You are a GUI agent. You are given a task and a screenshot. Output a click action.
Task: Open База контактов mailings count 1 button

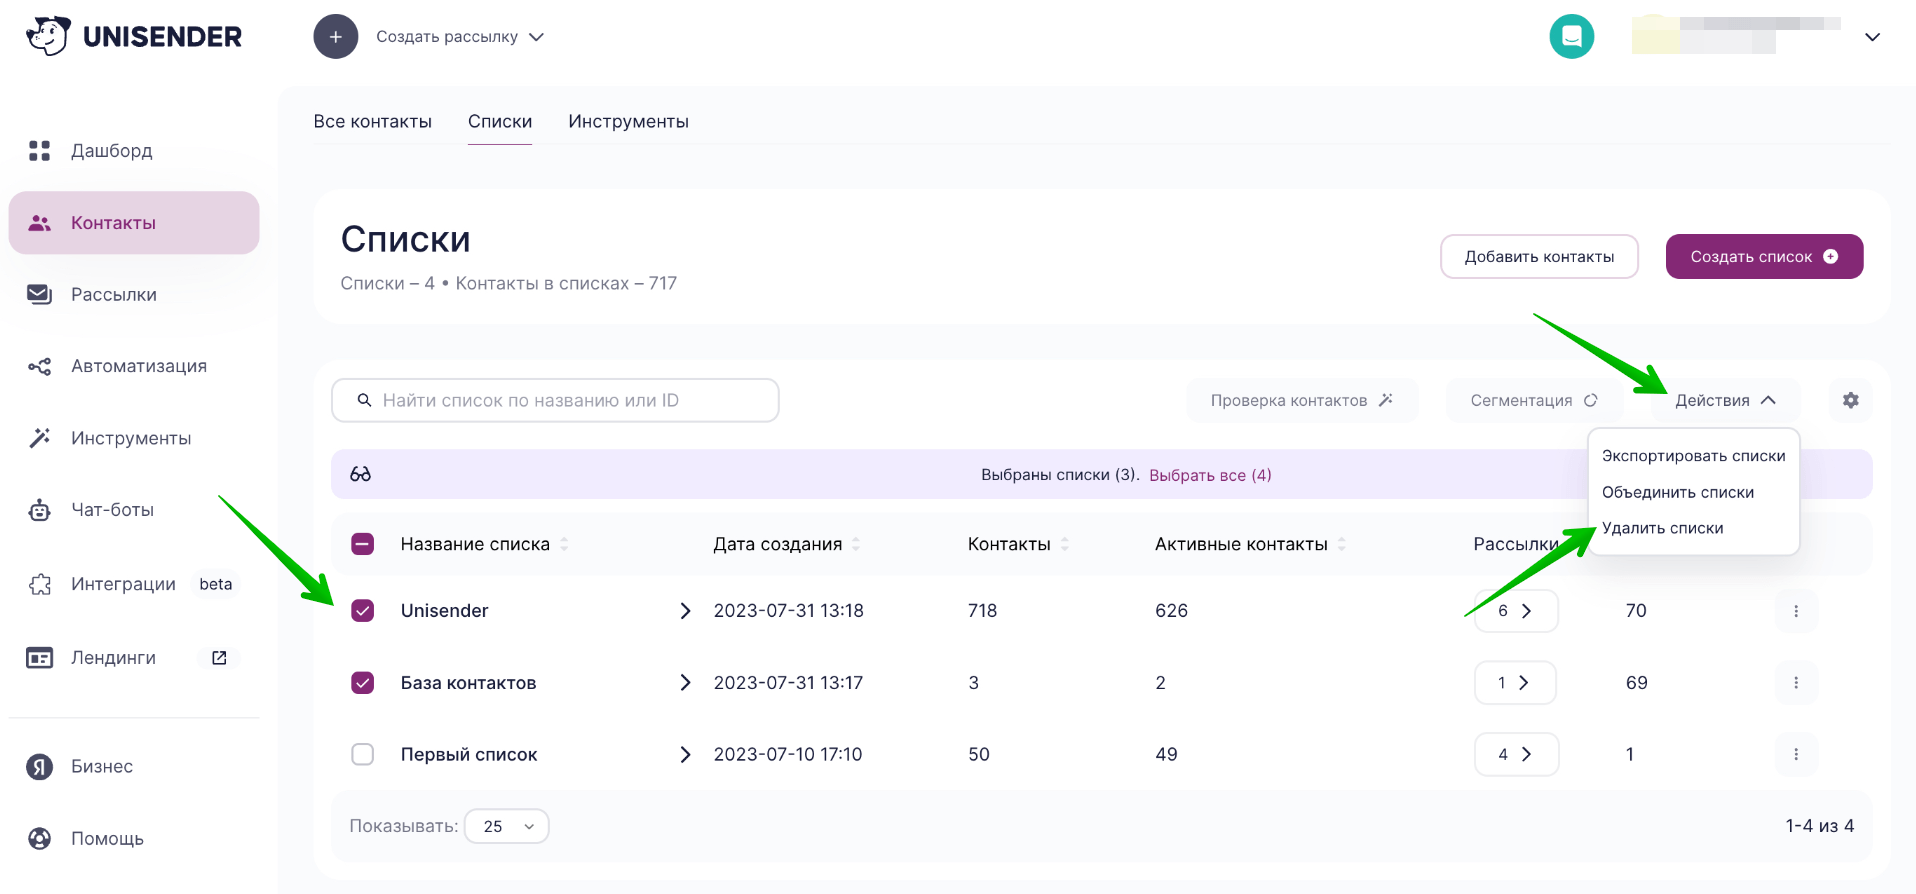pyautogui.click(x=1516, y=683)
